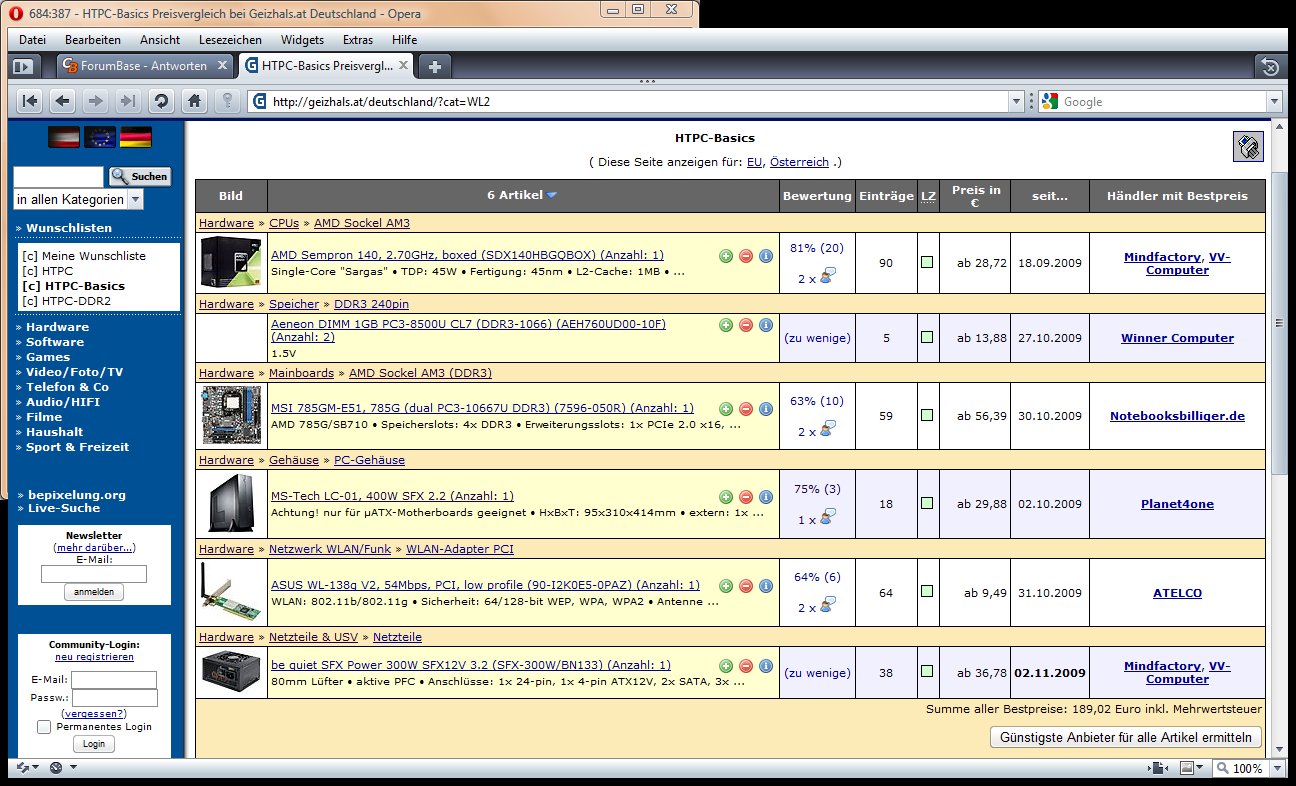1296x786 pixels.
Task: Toggle LZ checkbox for MSI 785GM-E51
Action: [927, 415]
